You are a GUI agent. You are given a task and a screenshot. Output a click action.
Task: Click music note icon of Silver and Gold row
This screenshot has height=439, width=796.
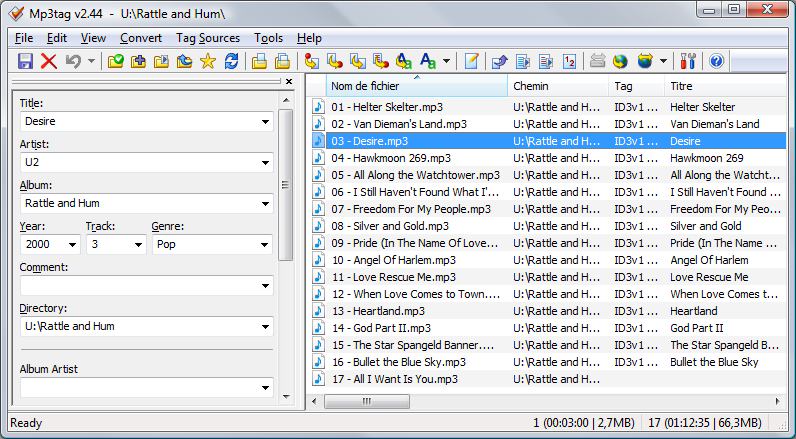[318, 226]
